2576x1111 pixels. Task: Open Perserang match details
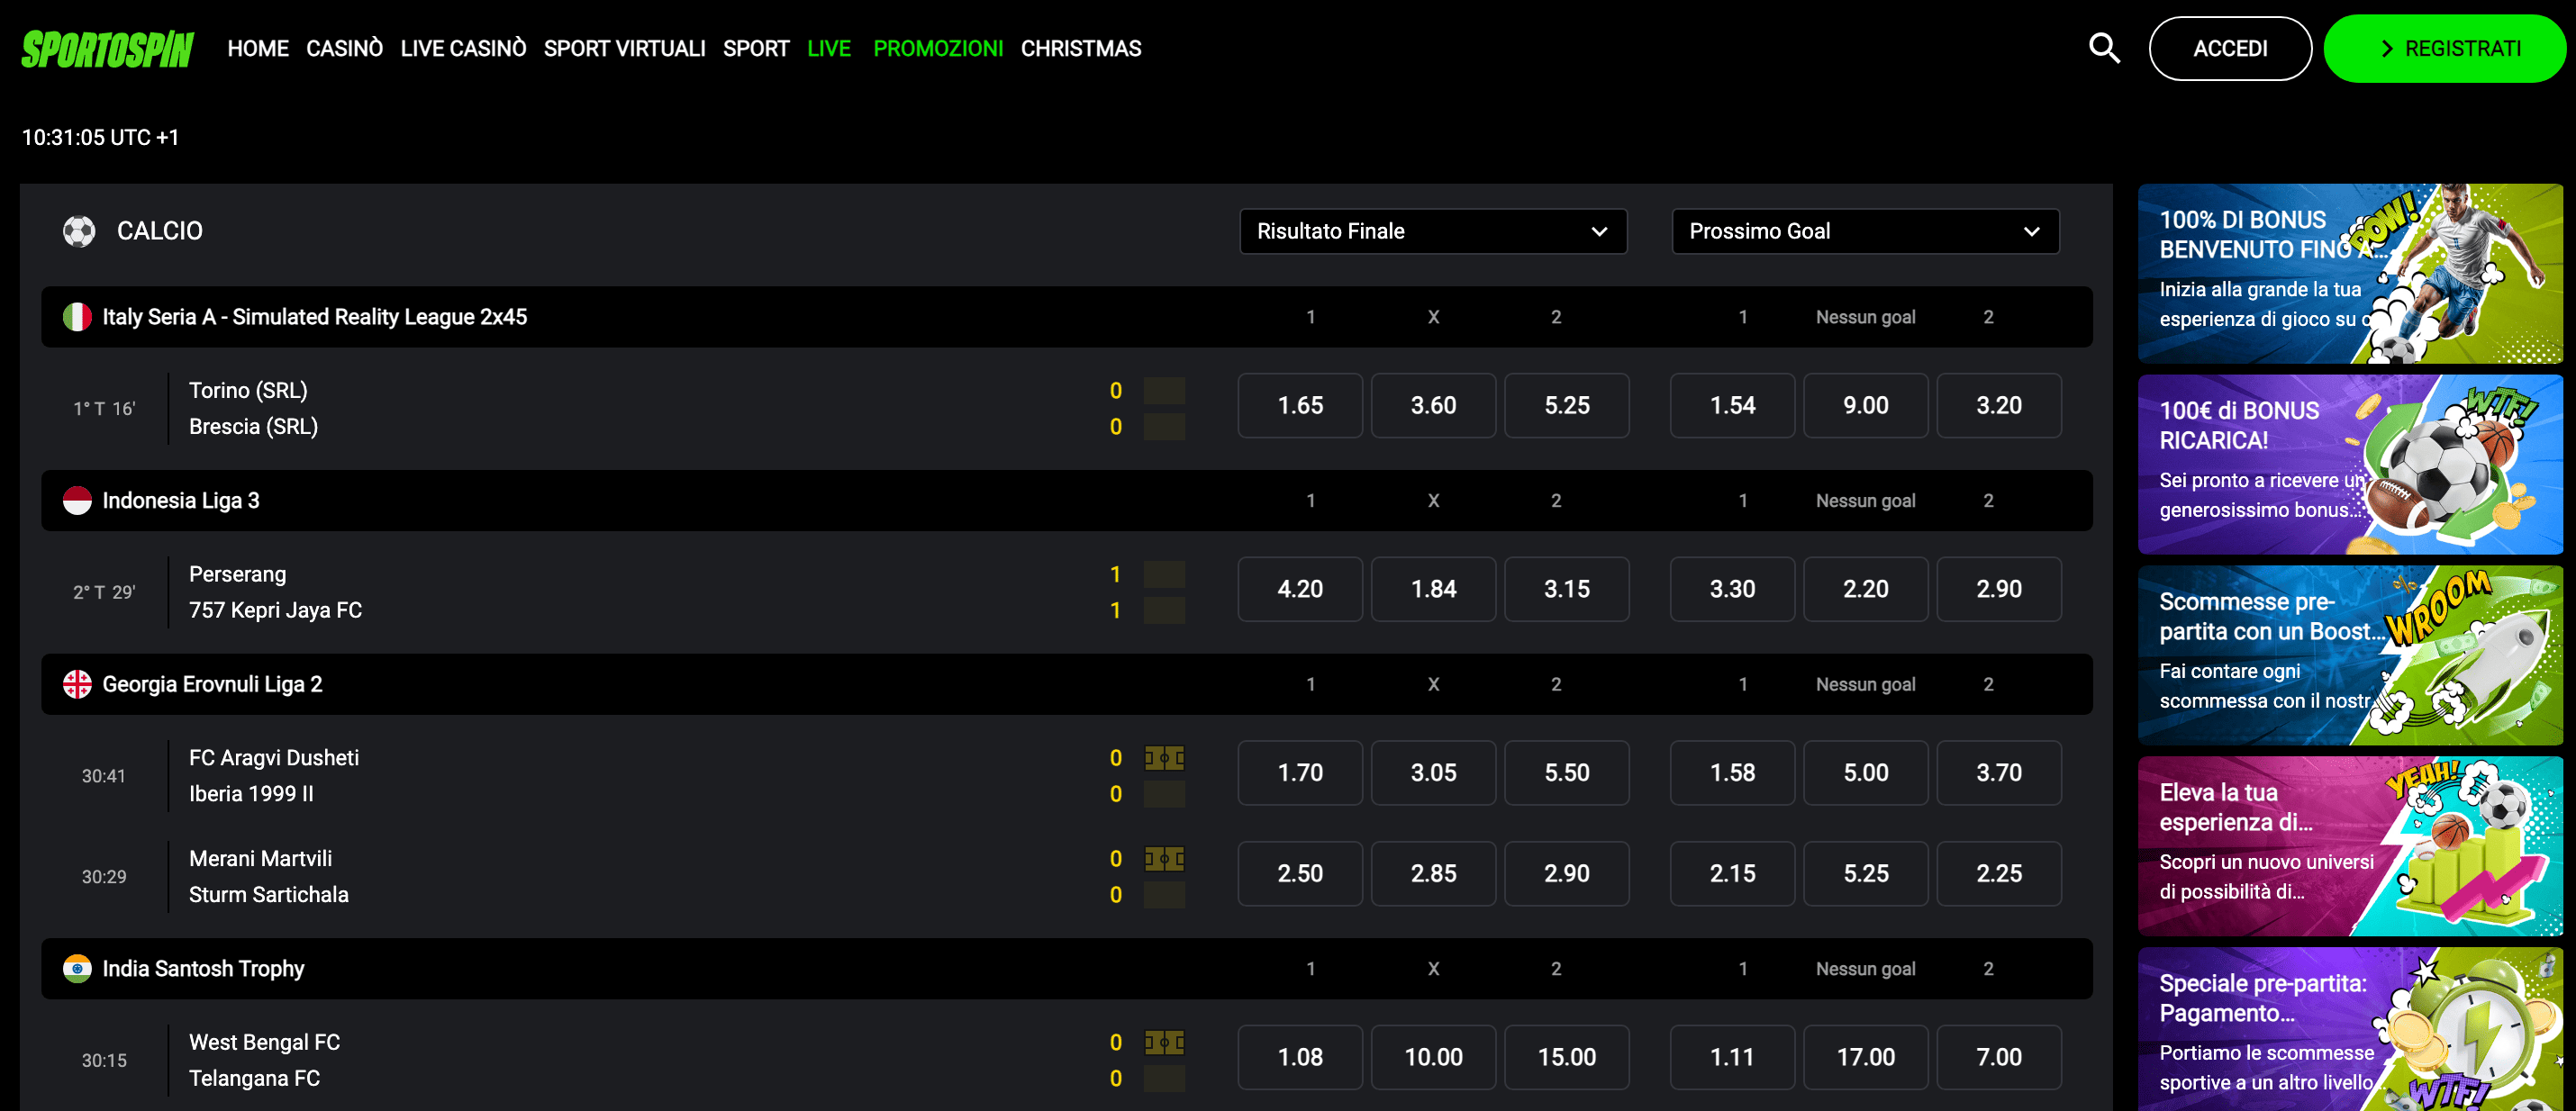237,574
